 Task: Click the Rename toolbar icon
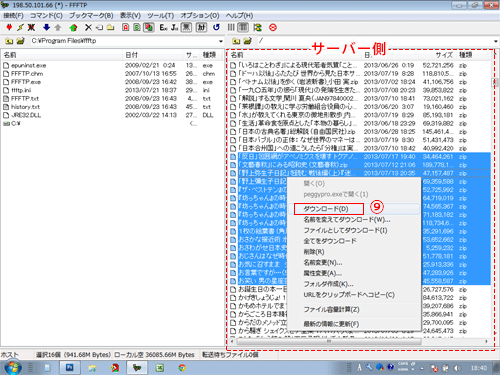pos(99,27)
